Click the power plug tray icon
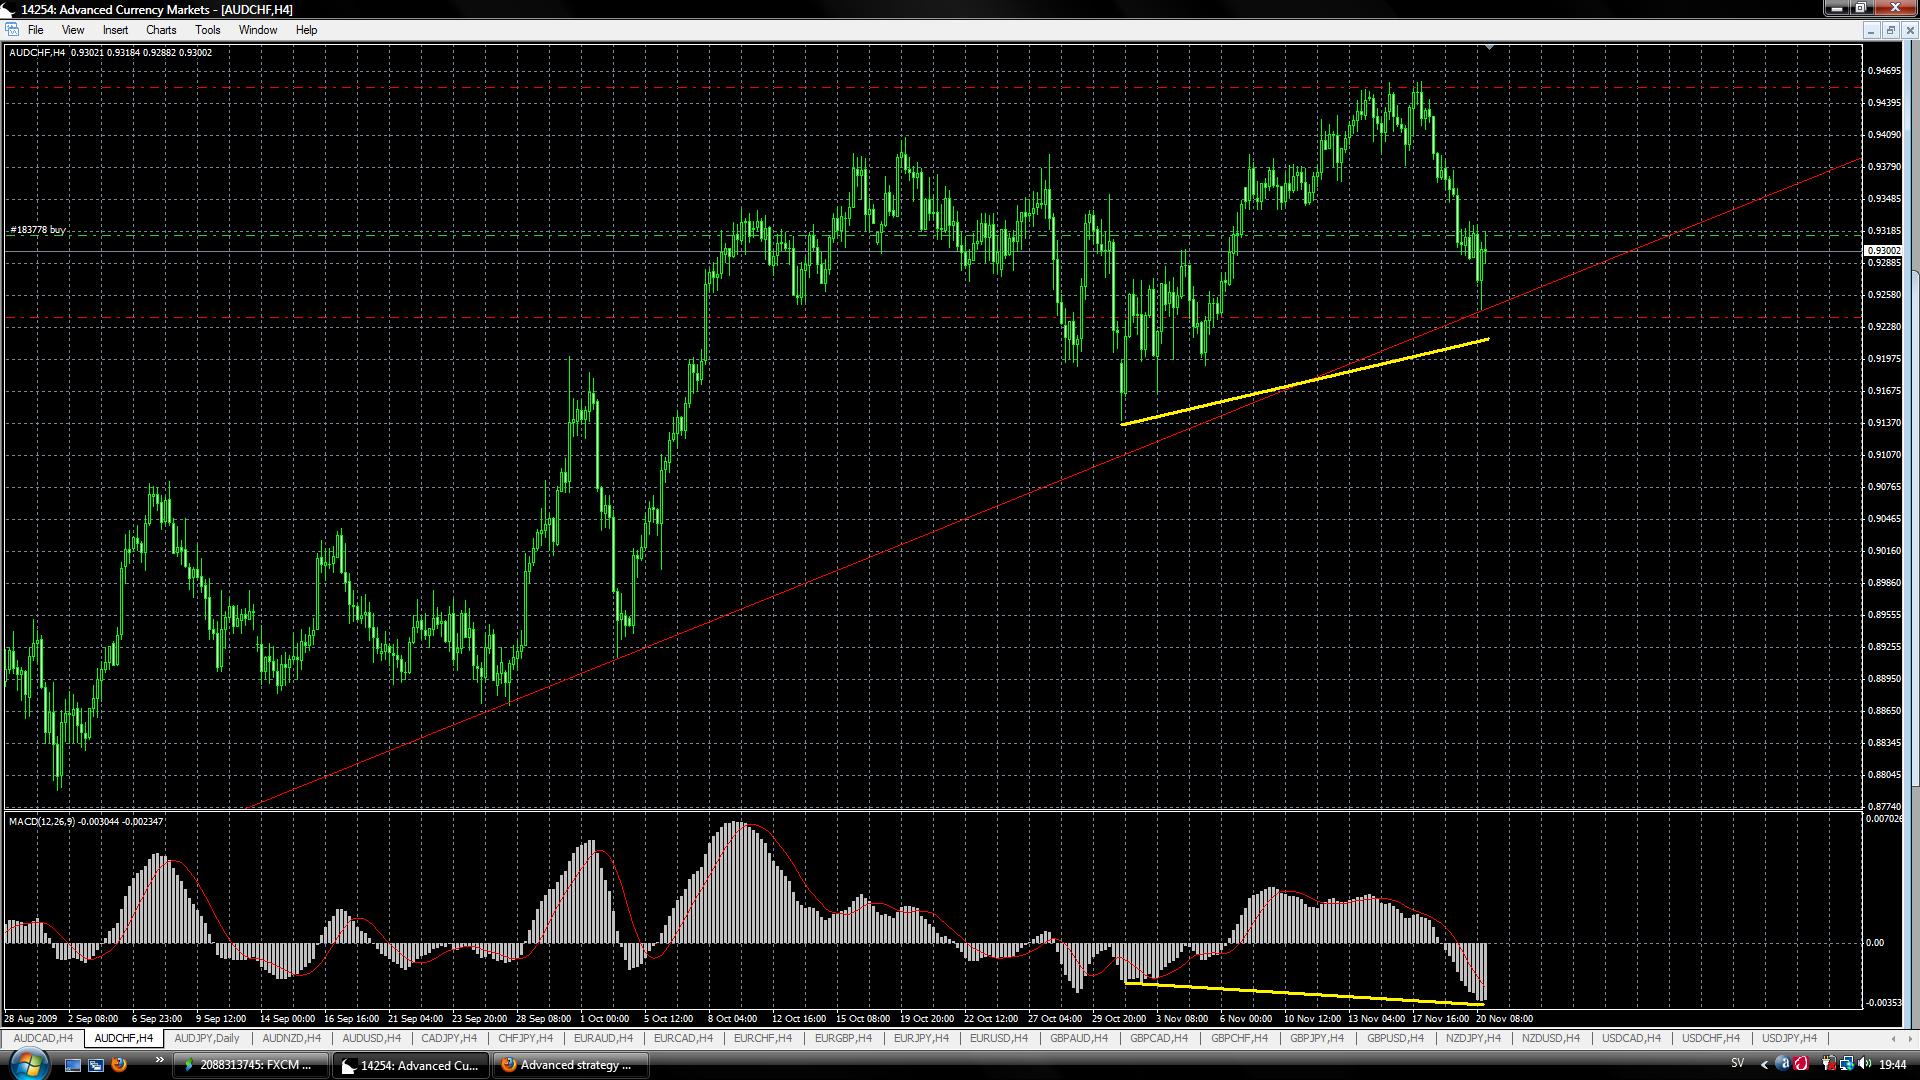Image resolution: width=1920 pixels, height=1080 pixels. (1829, 1064)
